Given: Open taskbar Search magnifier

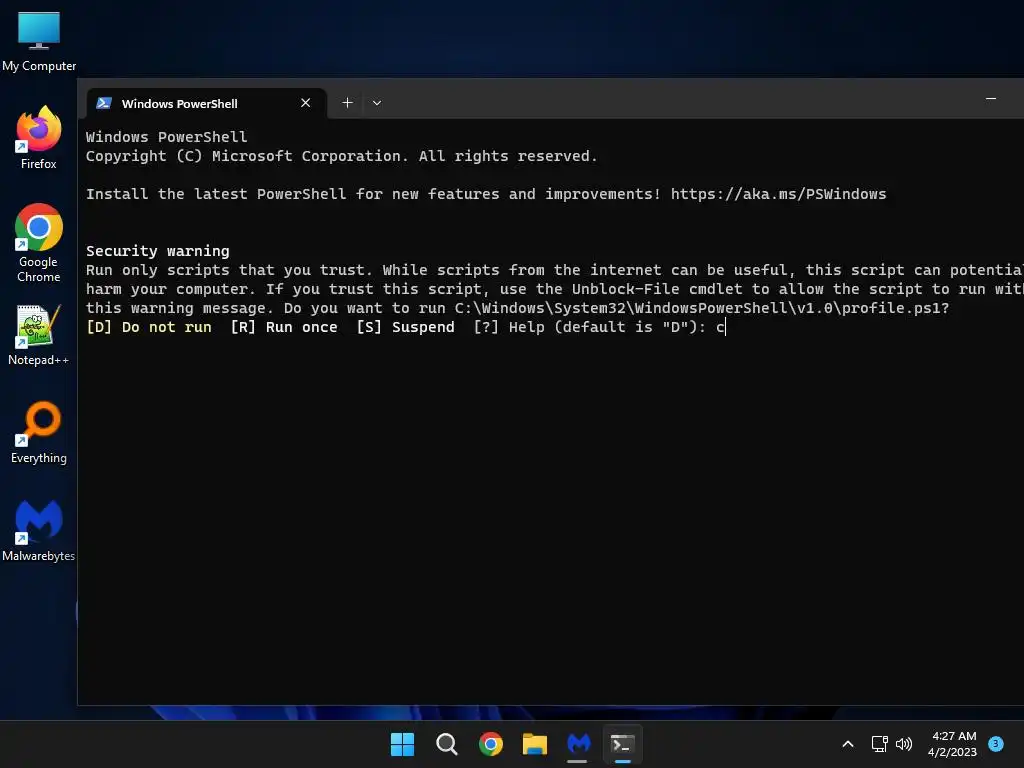Looking at the screenshot, I should click(x=447, y=744).
